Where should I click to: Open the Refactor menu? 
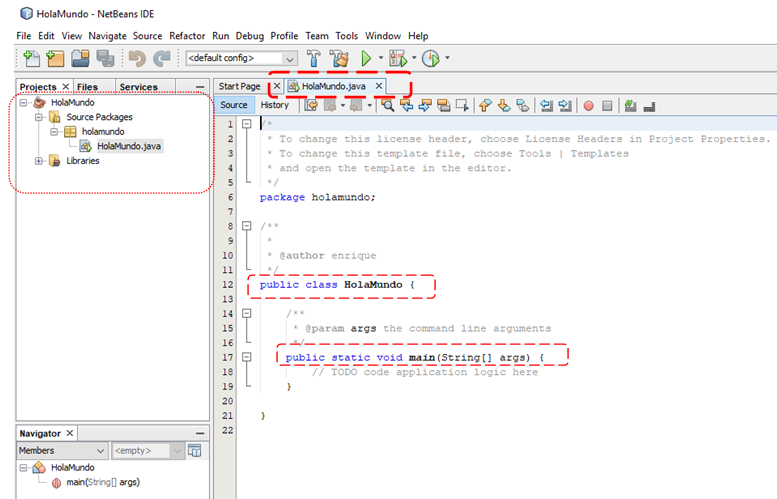187,36
